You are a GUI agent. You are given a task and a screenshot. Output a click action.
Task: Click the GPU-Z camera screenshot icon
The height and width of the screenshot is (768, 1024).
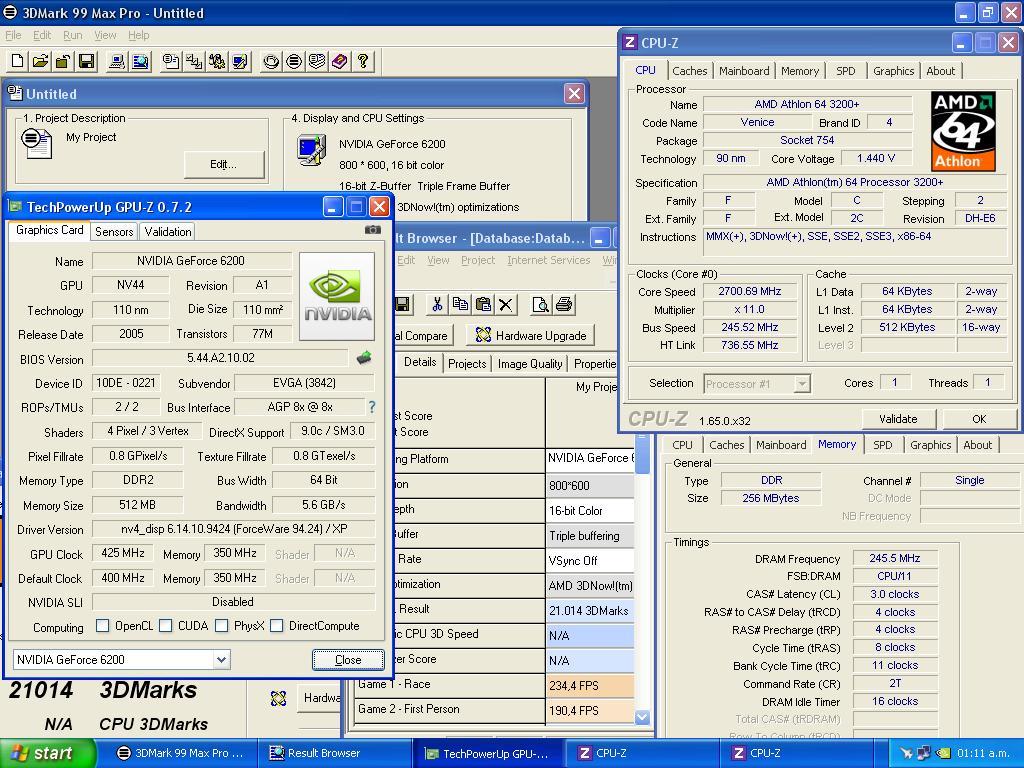pyautogui.click(x=372, y=230)
